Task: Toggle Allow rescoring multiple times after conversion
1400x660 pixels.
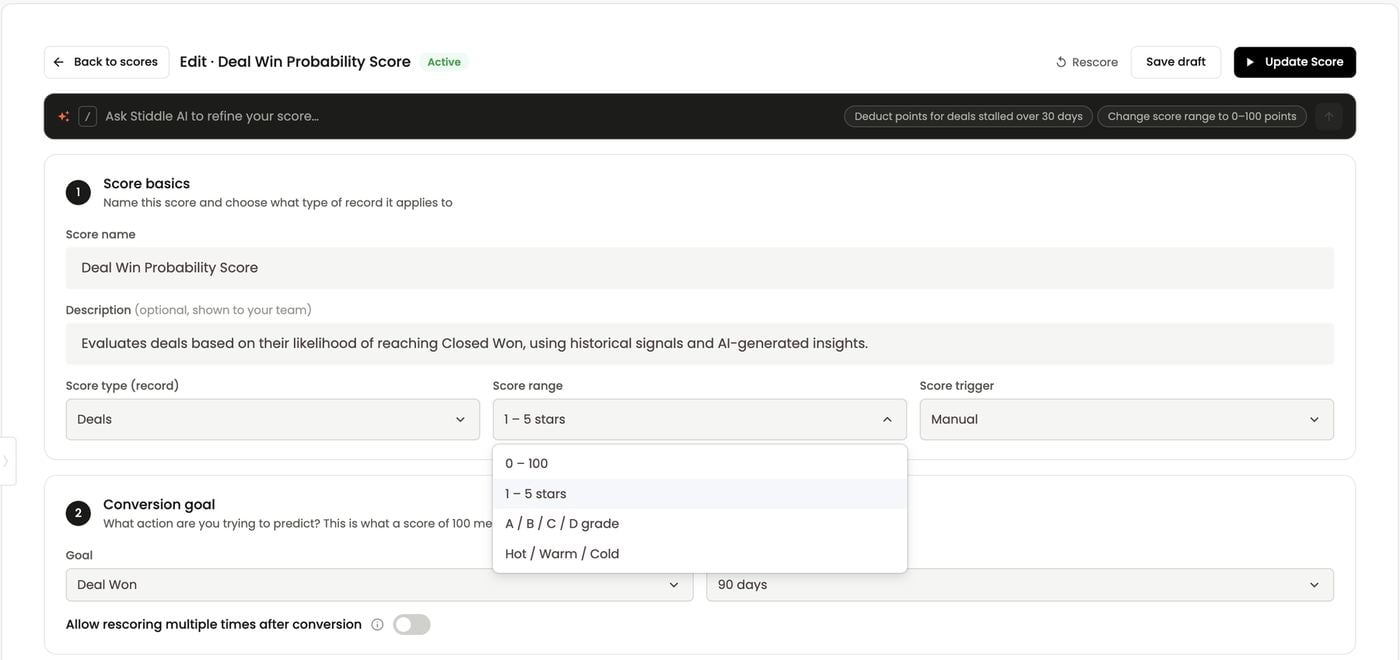Action: coord(412,625)
